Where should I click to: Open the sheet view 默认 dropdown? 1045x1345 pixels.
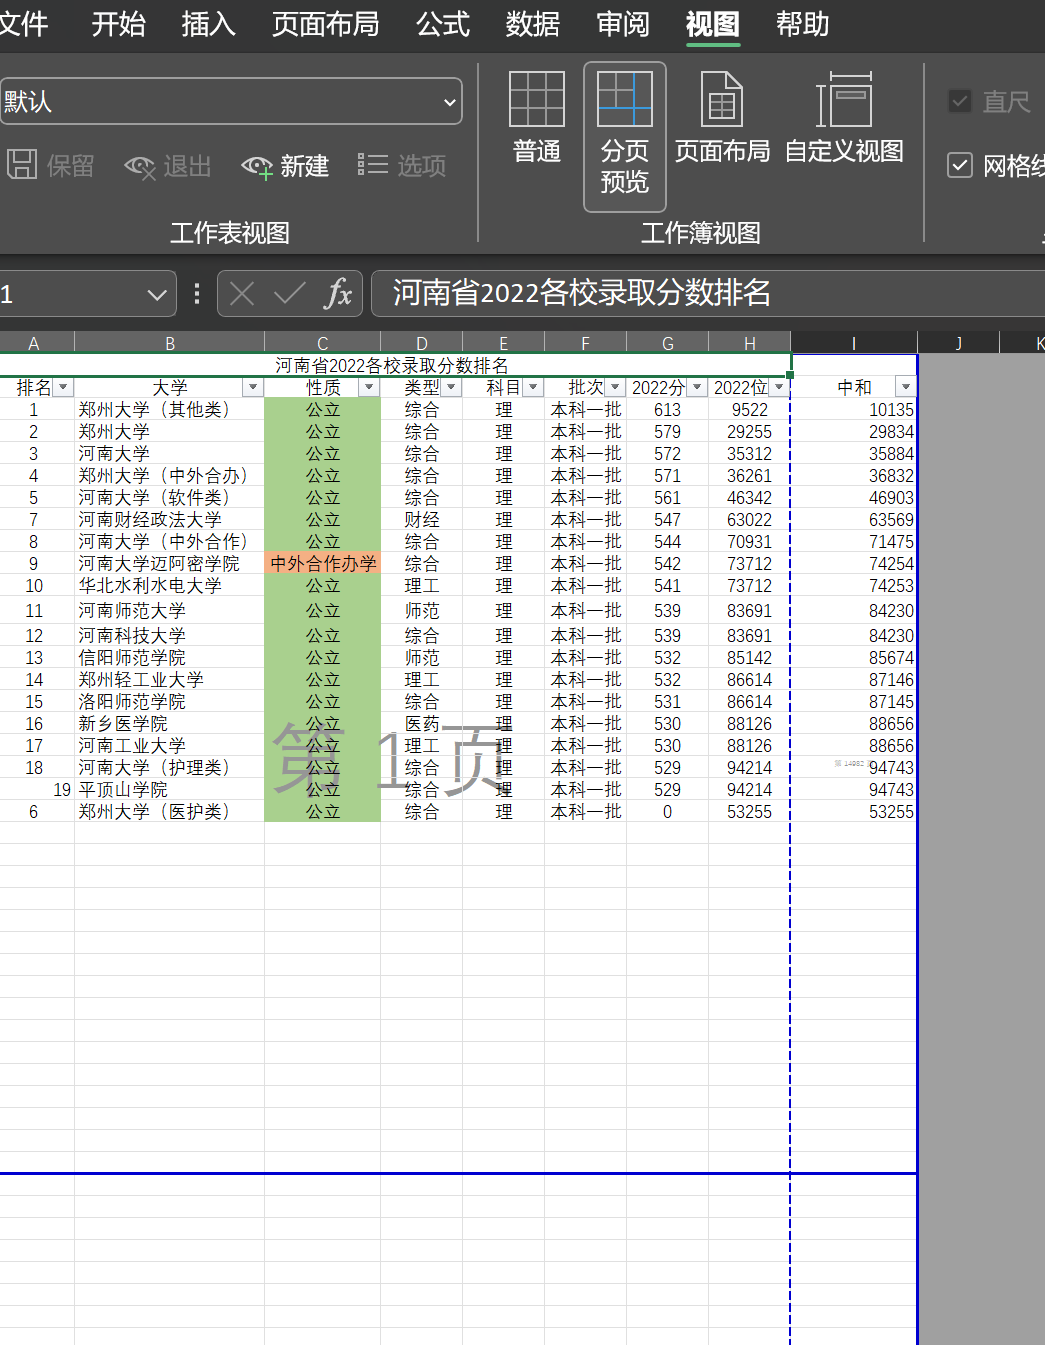[231, 101]
